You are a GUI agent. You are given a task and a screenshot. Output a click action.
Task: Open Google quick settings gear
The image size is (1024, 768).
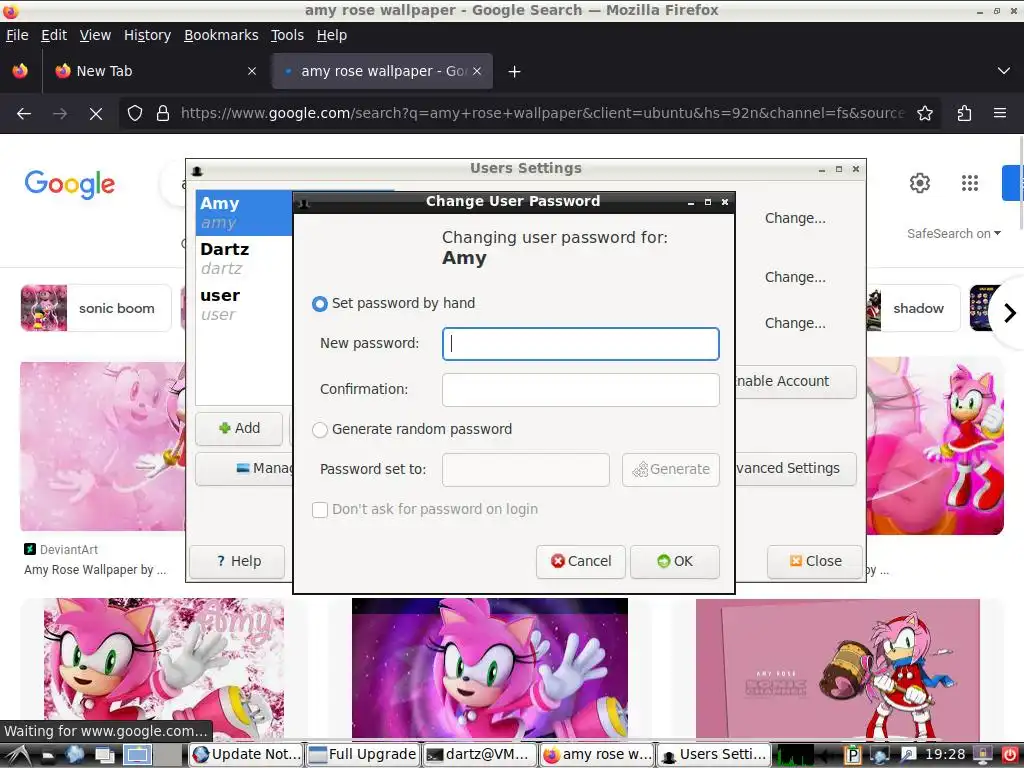920,183
